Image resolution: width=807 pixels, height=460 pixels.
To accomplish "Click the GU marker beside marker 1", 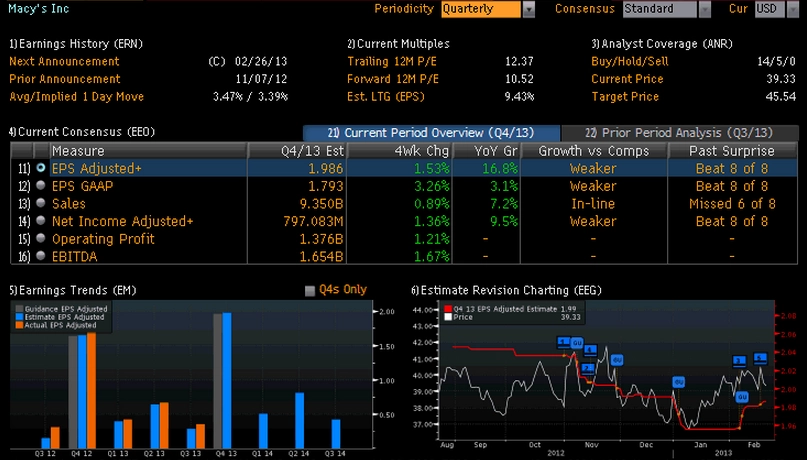I will pos(577,342).
